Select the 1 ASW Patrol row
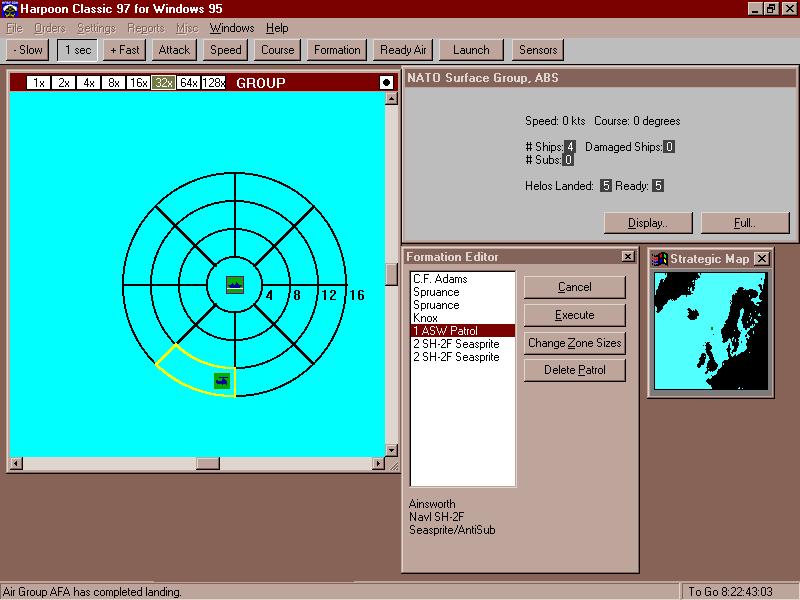Screen dimensions: 800x600 click(463, 331)
